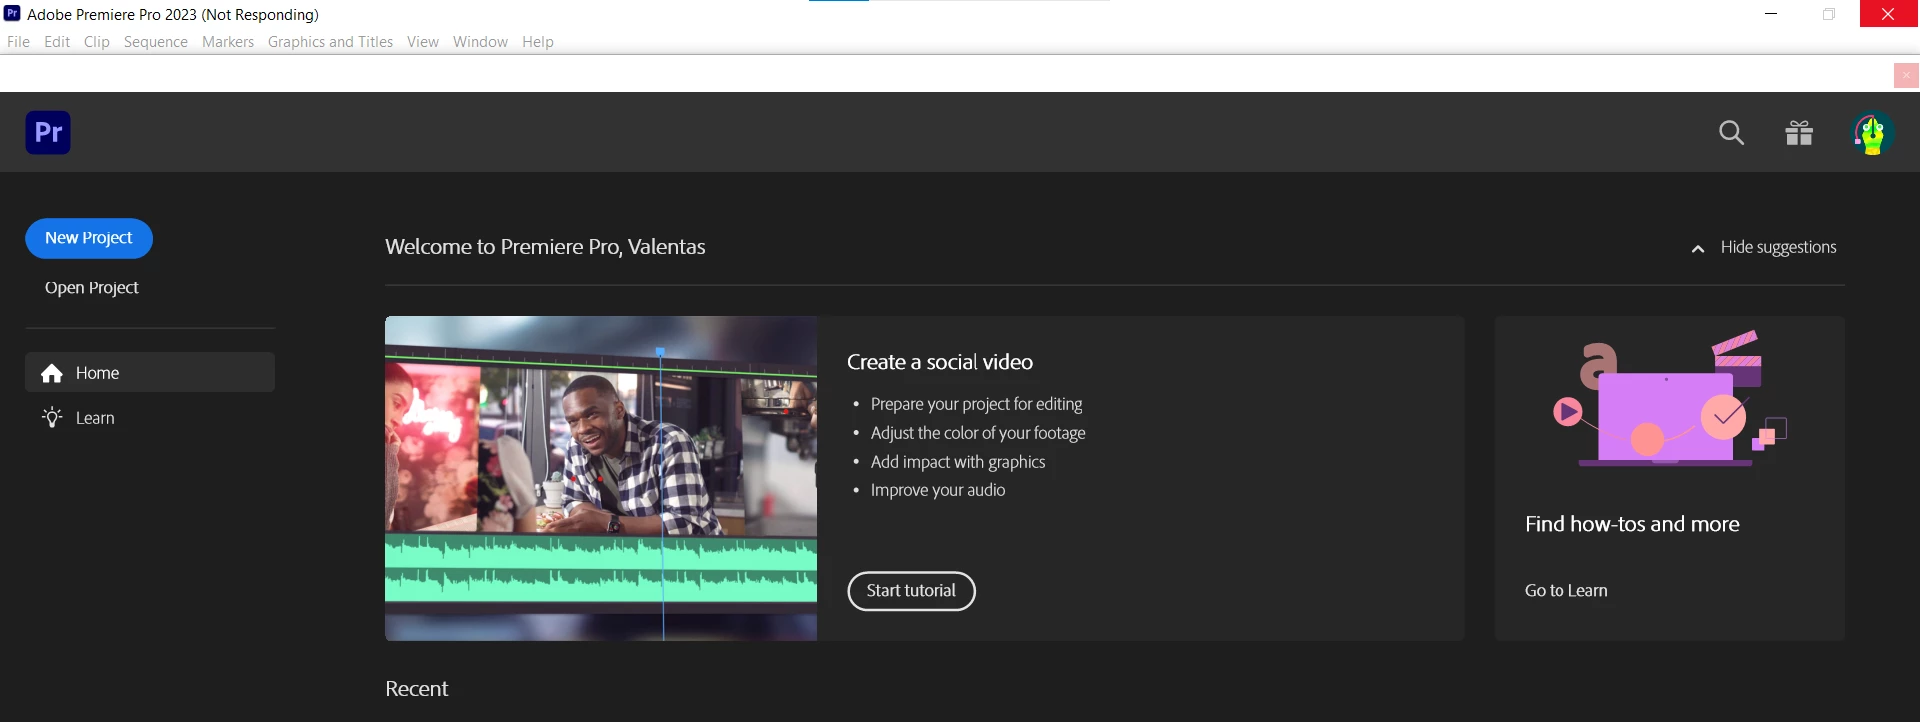Open the What's New gift icon
Viewport: 1920px width, 722px height.
click(1799, 133)
